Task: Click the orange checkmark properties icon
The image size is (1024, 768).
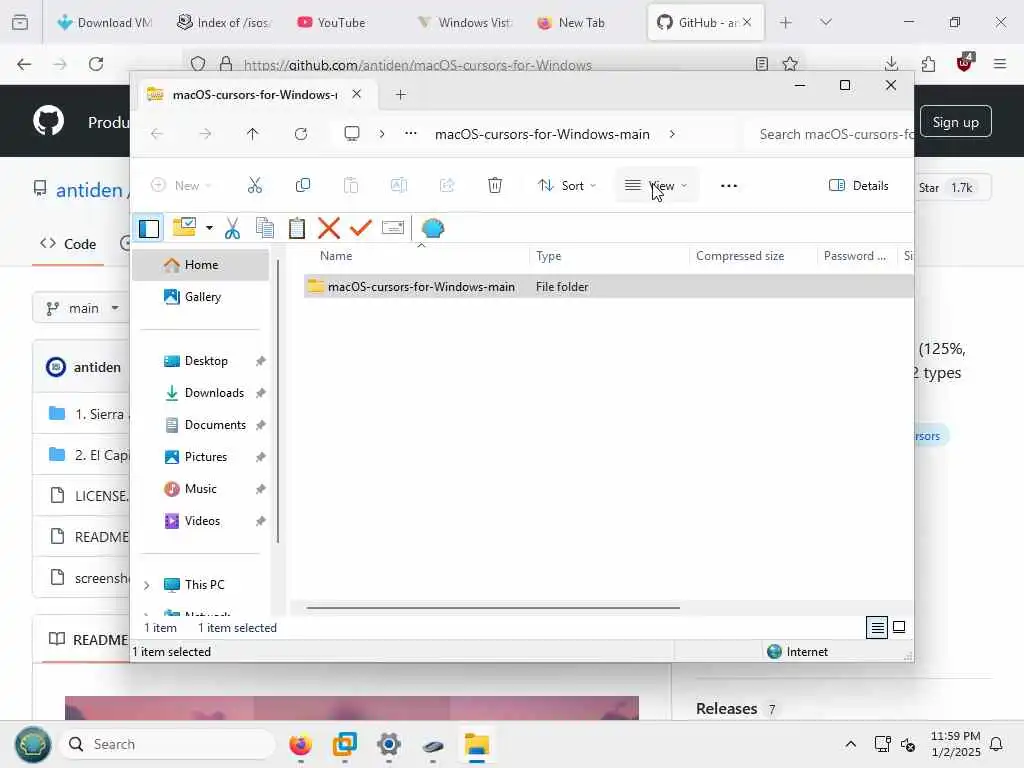Action: pyautogui.click(x=360, y=228)
